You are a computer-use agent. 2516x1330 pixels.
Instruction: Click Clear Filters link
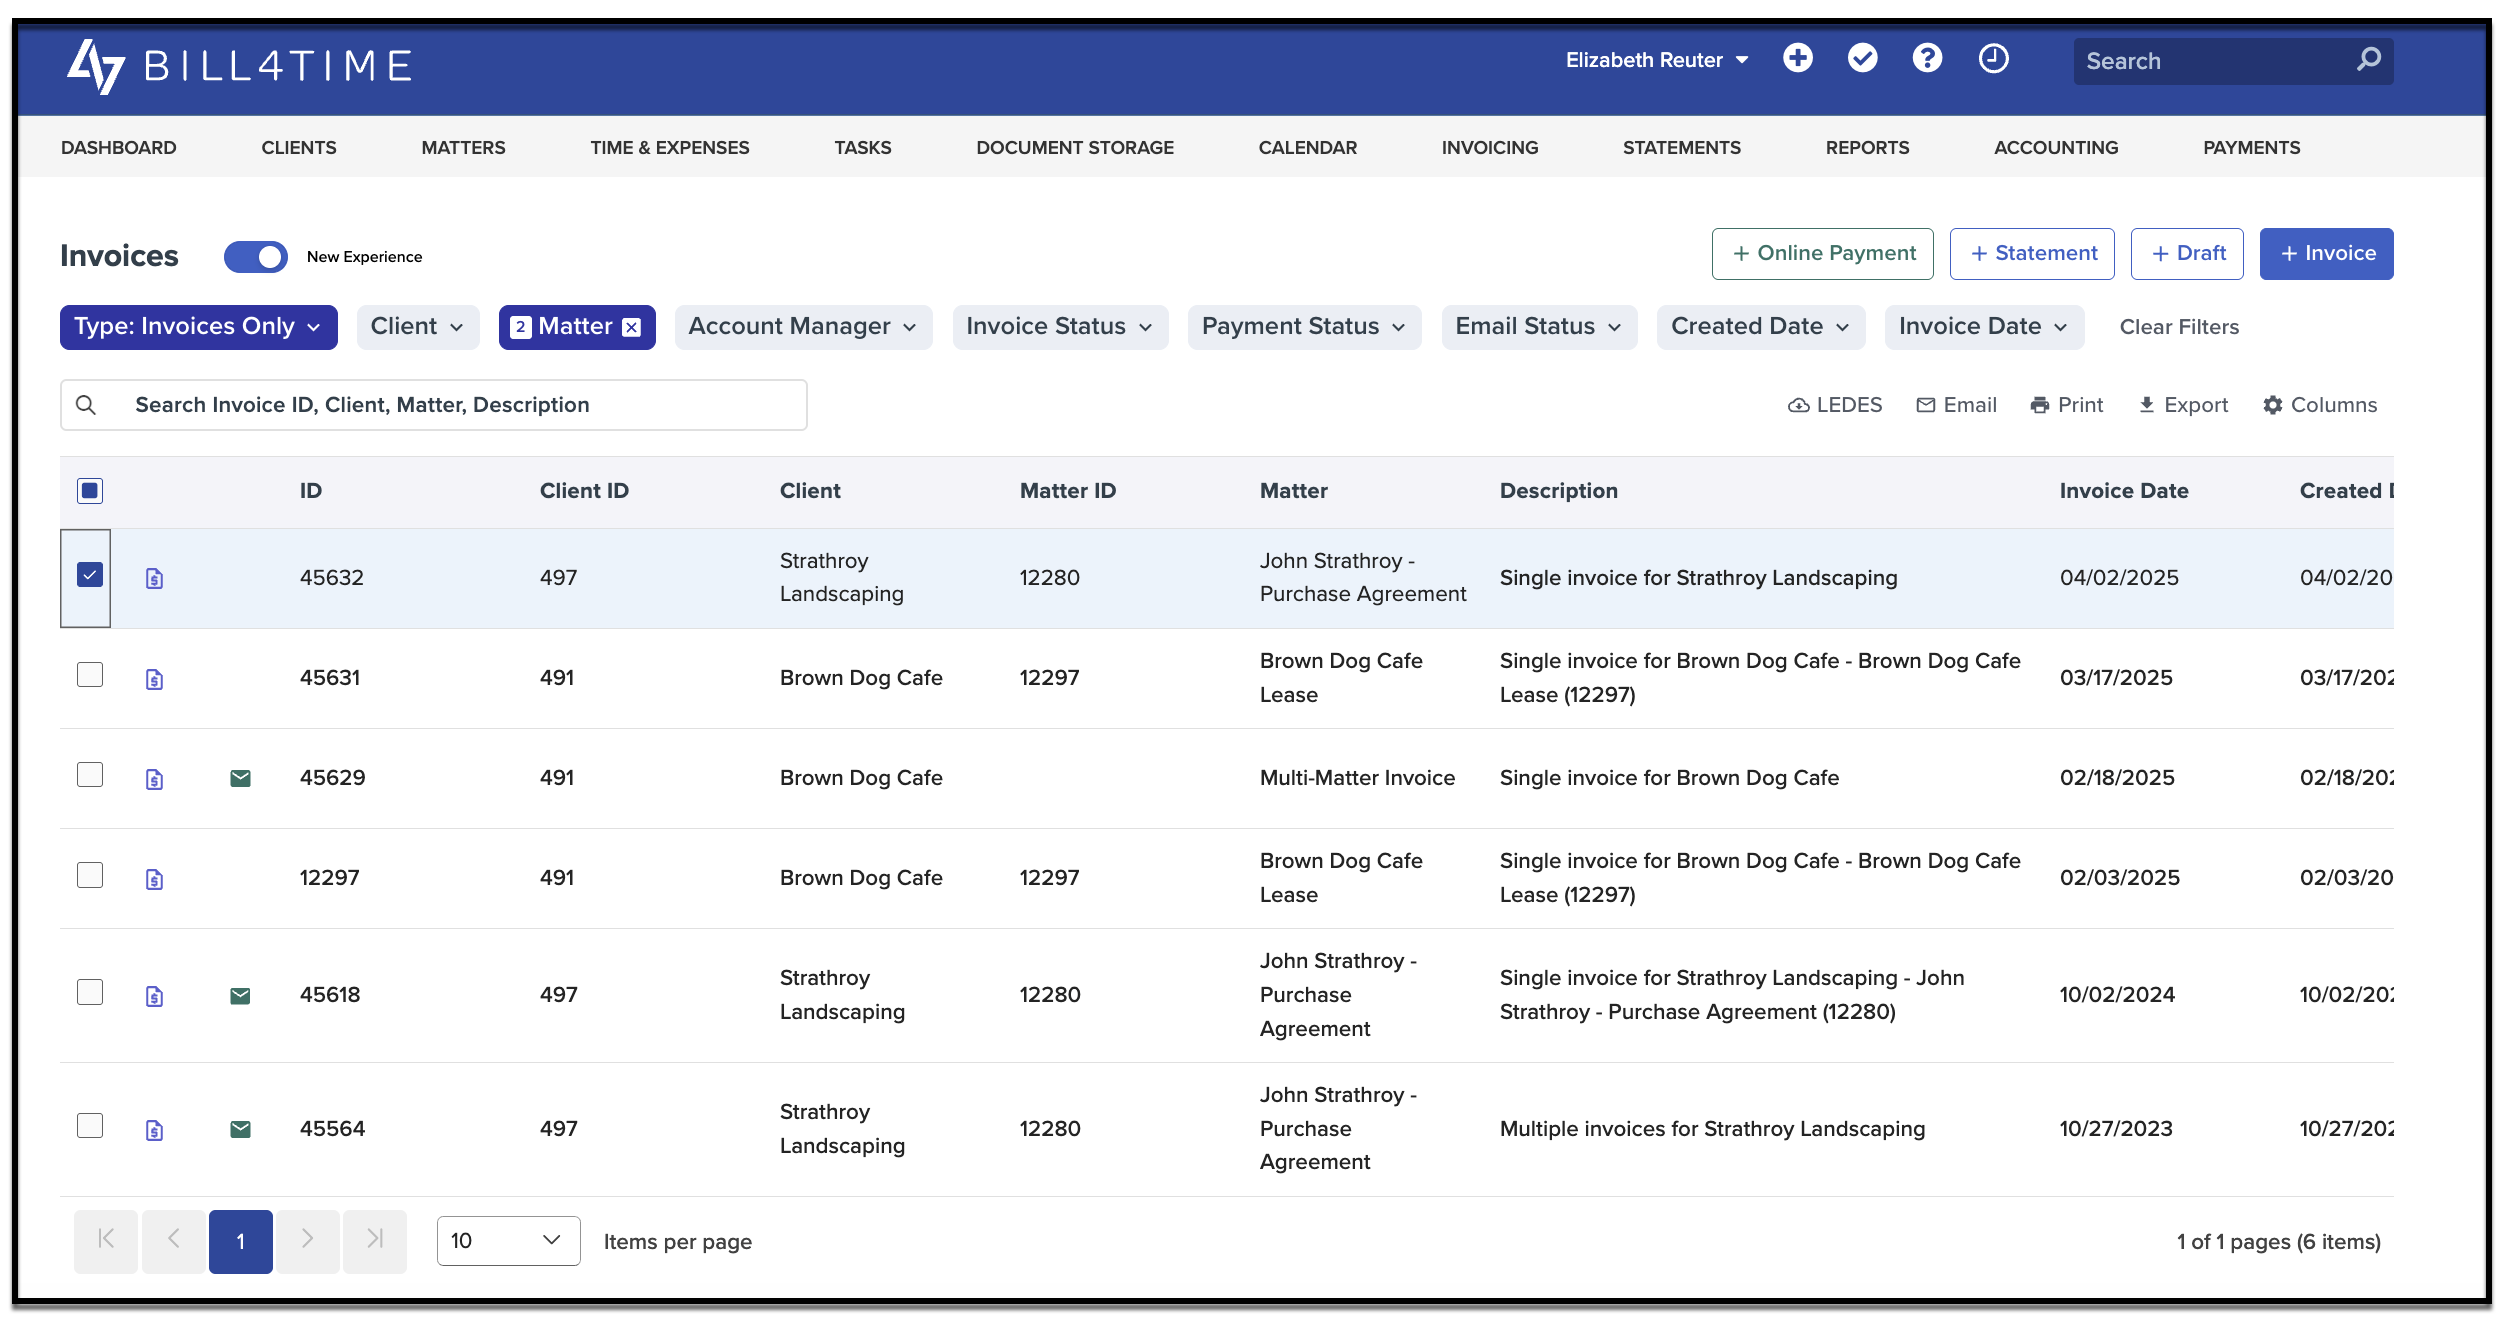[2179, 327]
